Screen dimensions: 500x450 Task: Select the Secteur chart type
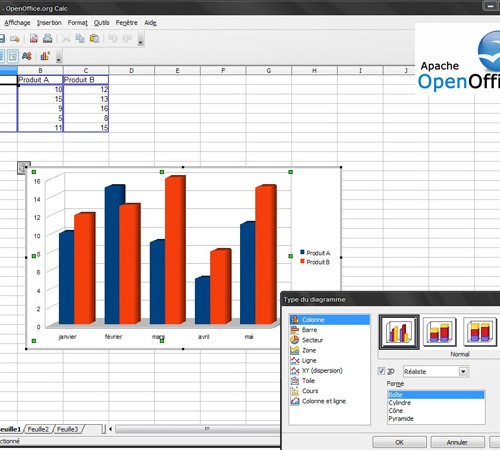coord(330,340)
